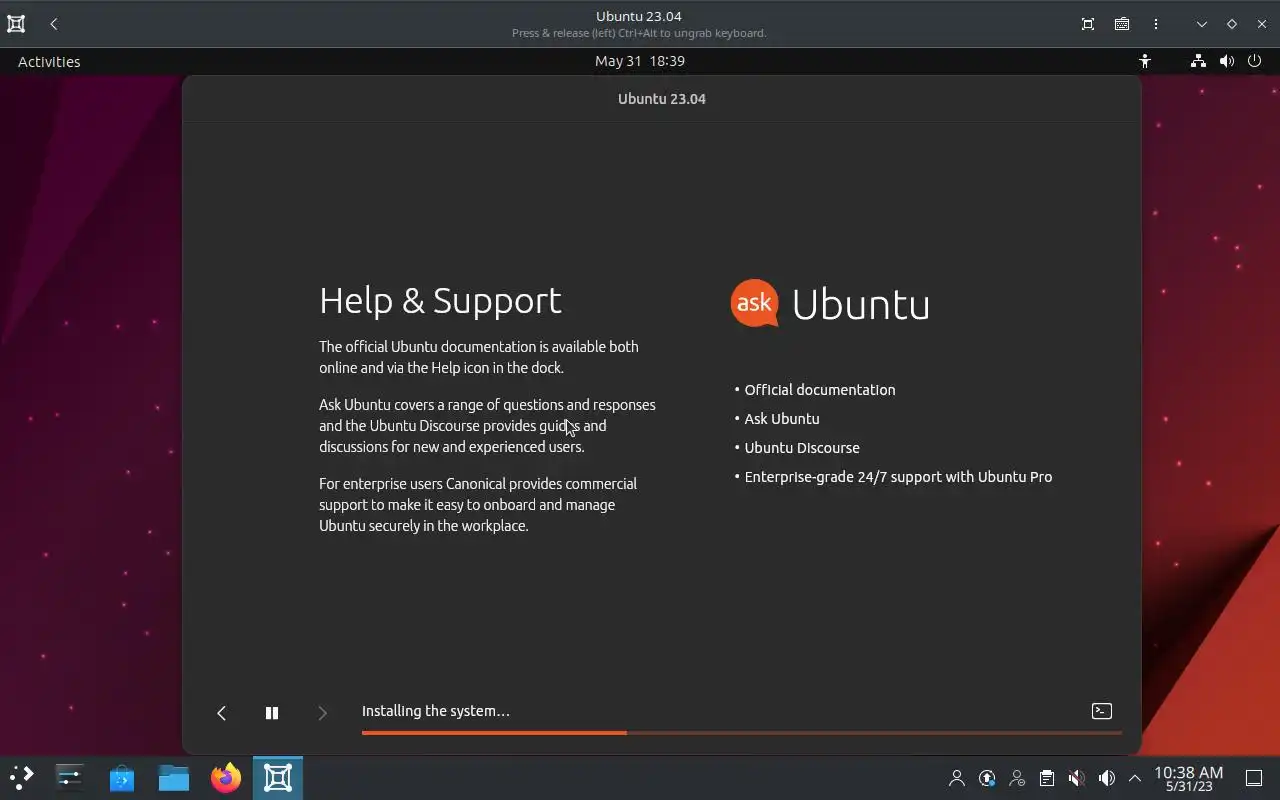Go back to Boxes collection view
This screenshot has width=1280, height=800.
click(54, 24)
